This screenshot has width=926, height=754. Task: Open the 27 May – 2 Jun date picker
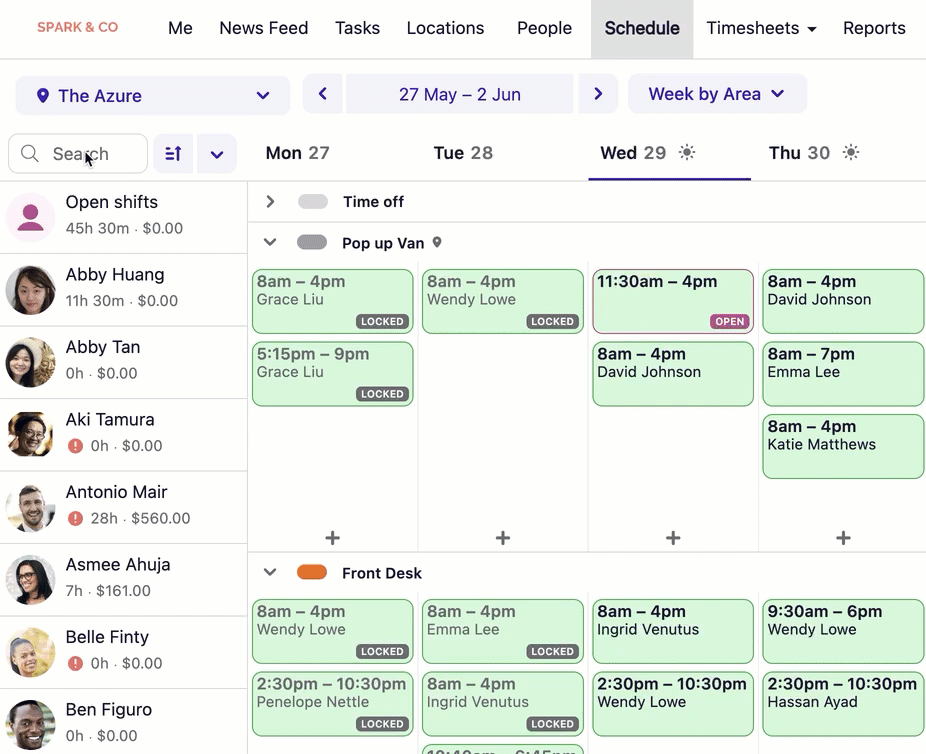459,93
